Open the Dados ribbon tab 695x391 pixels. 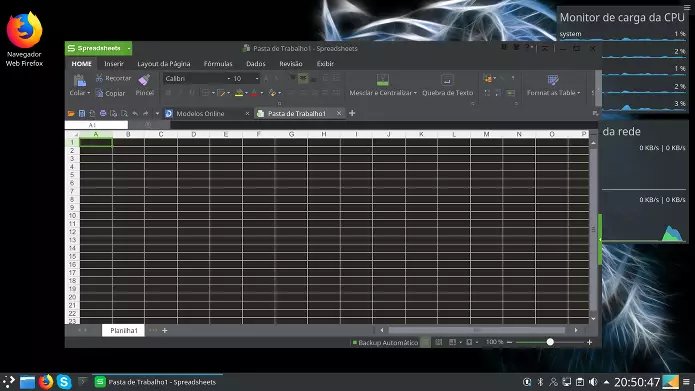[256, 64]
